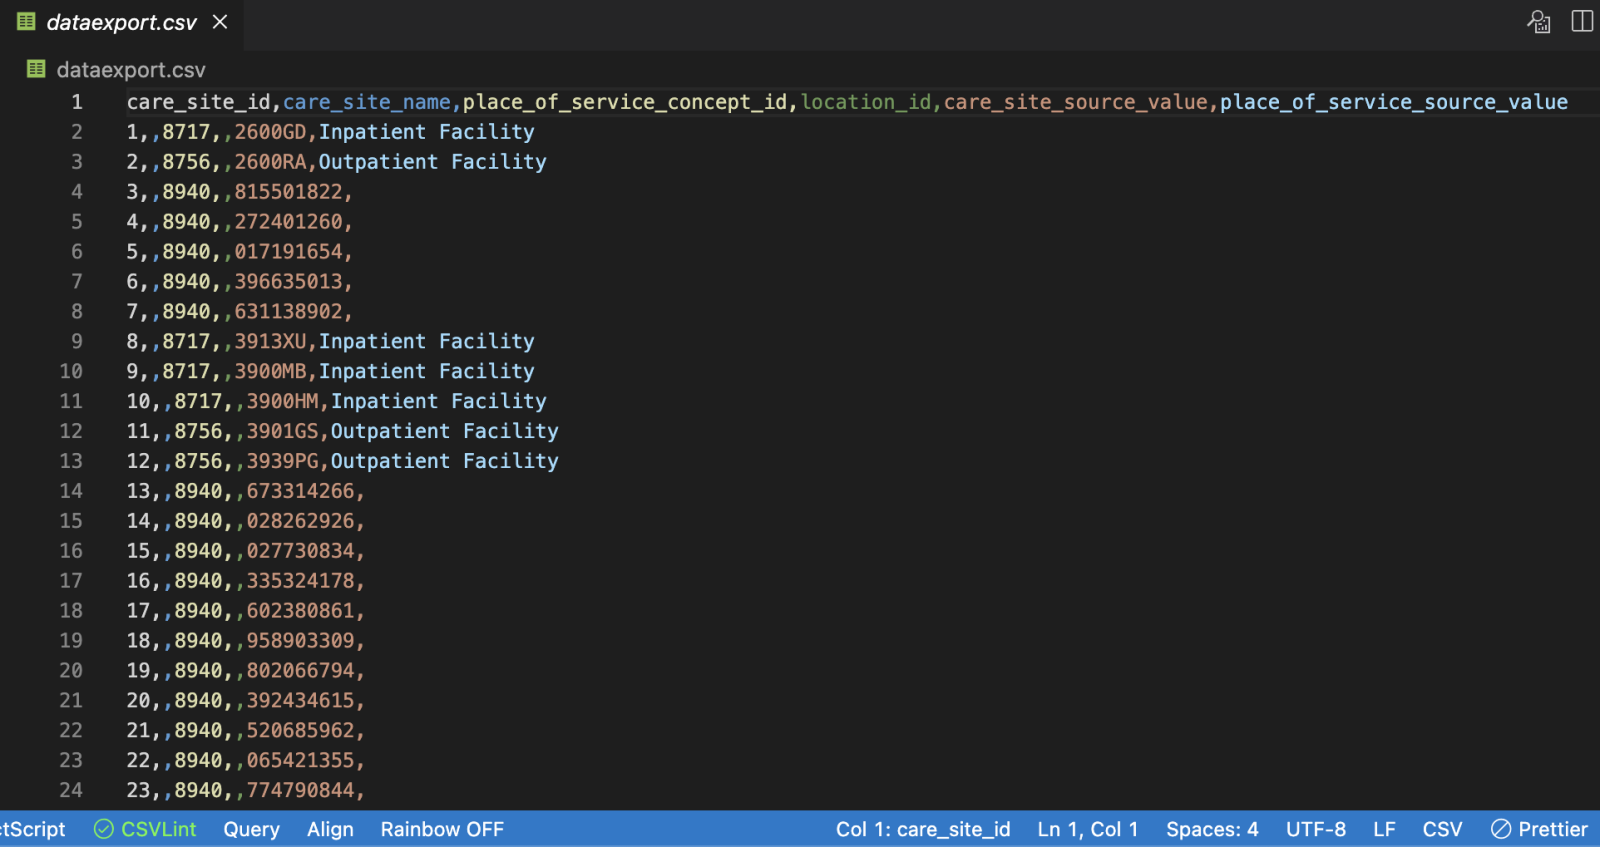Open Go to Line via Ln 1, Col 1

point(1087,829)
